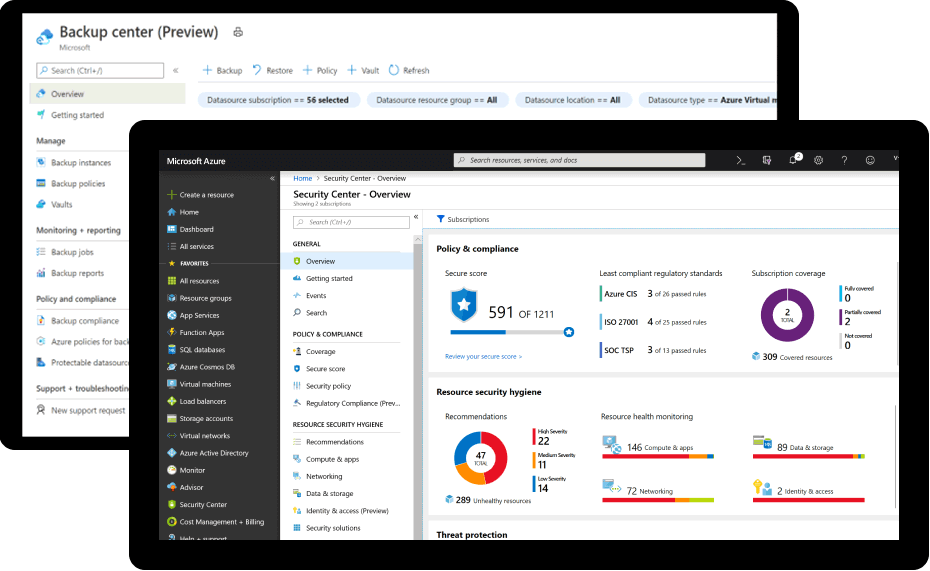Open Dashboard in the Azure sidebar
The width and height of the screenshot is (930, 571).
(190, 229)
